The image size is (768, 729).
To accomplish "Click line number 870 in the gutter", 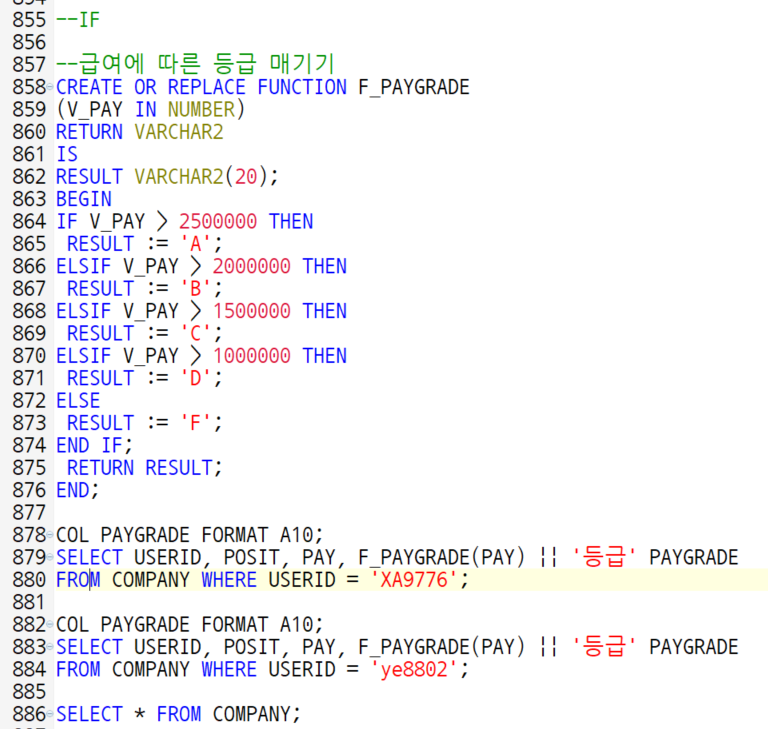I will [29, 356].
